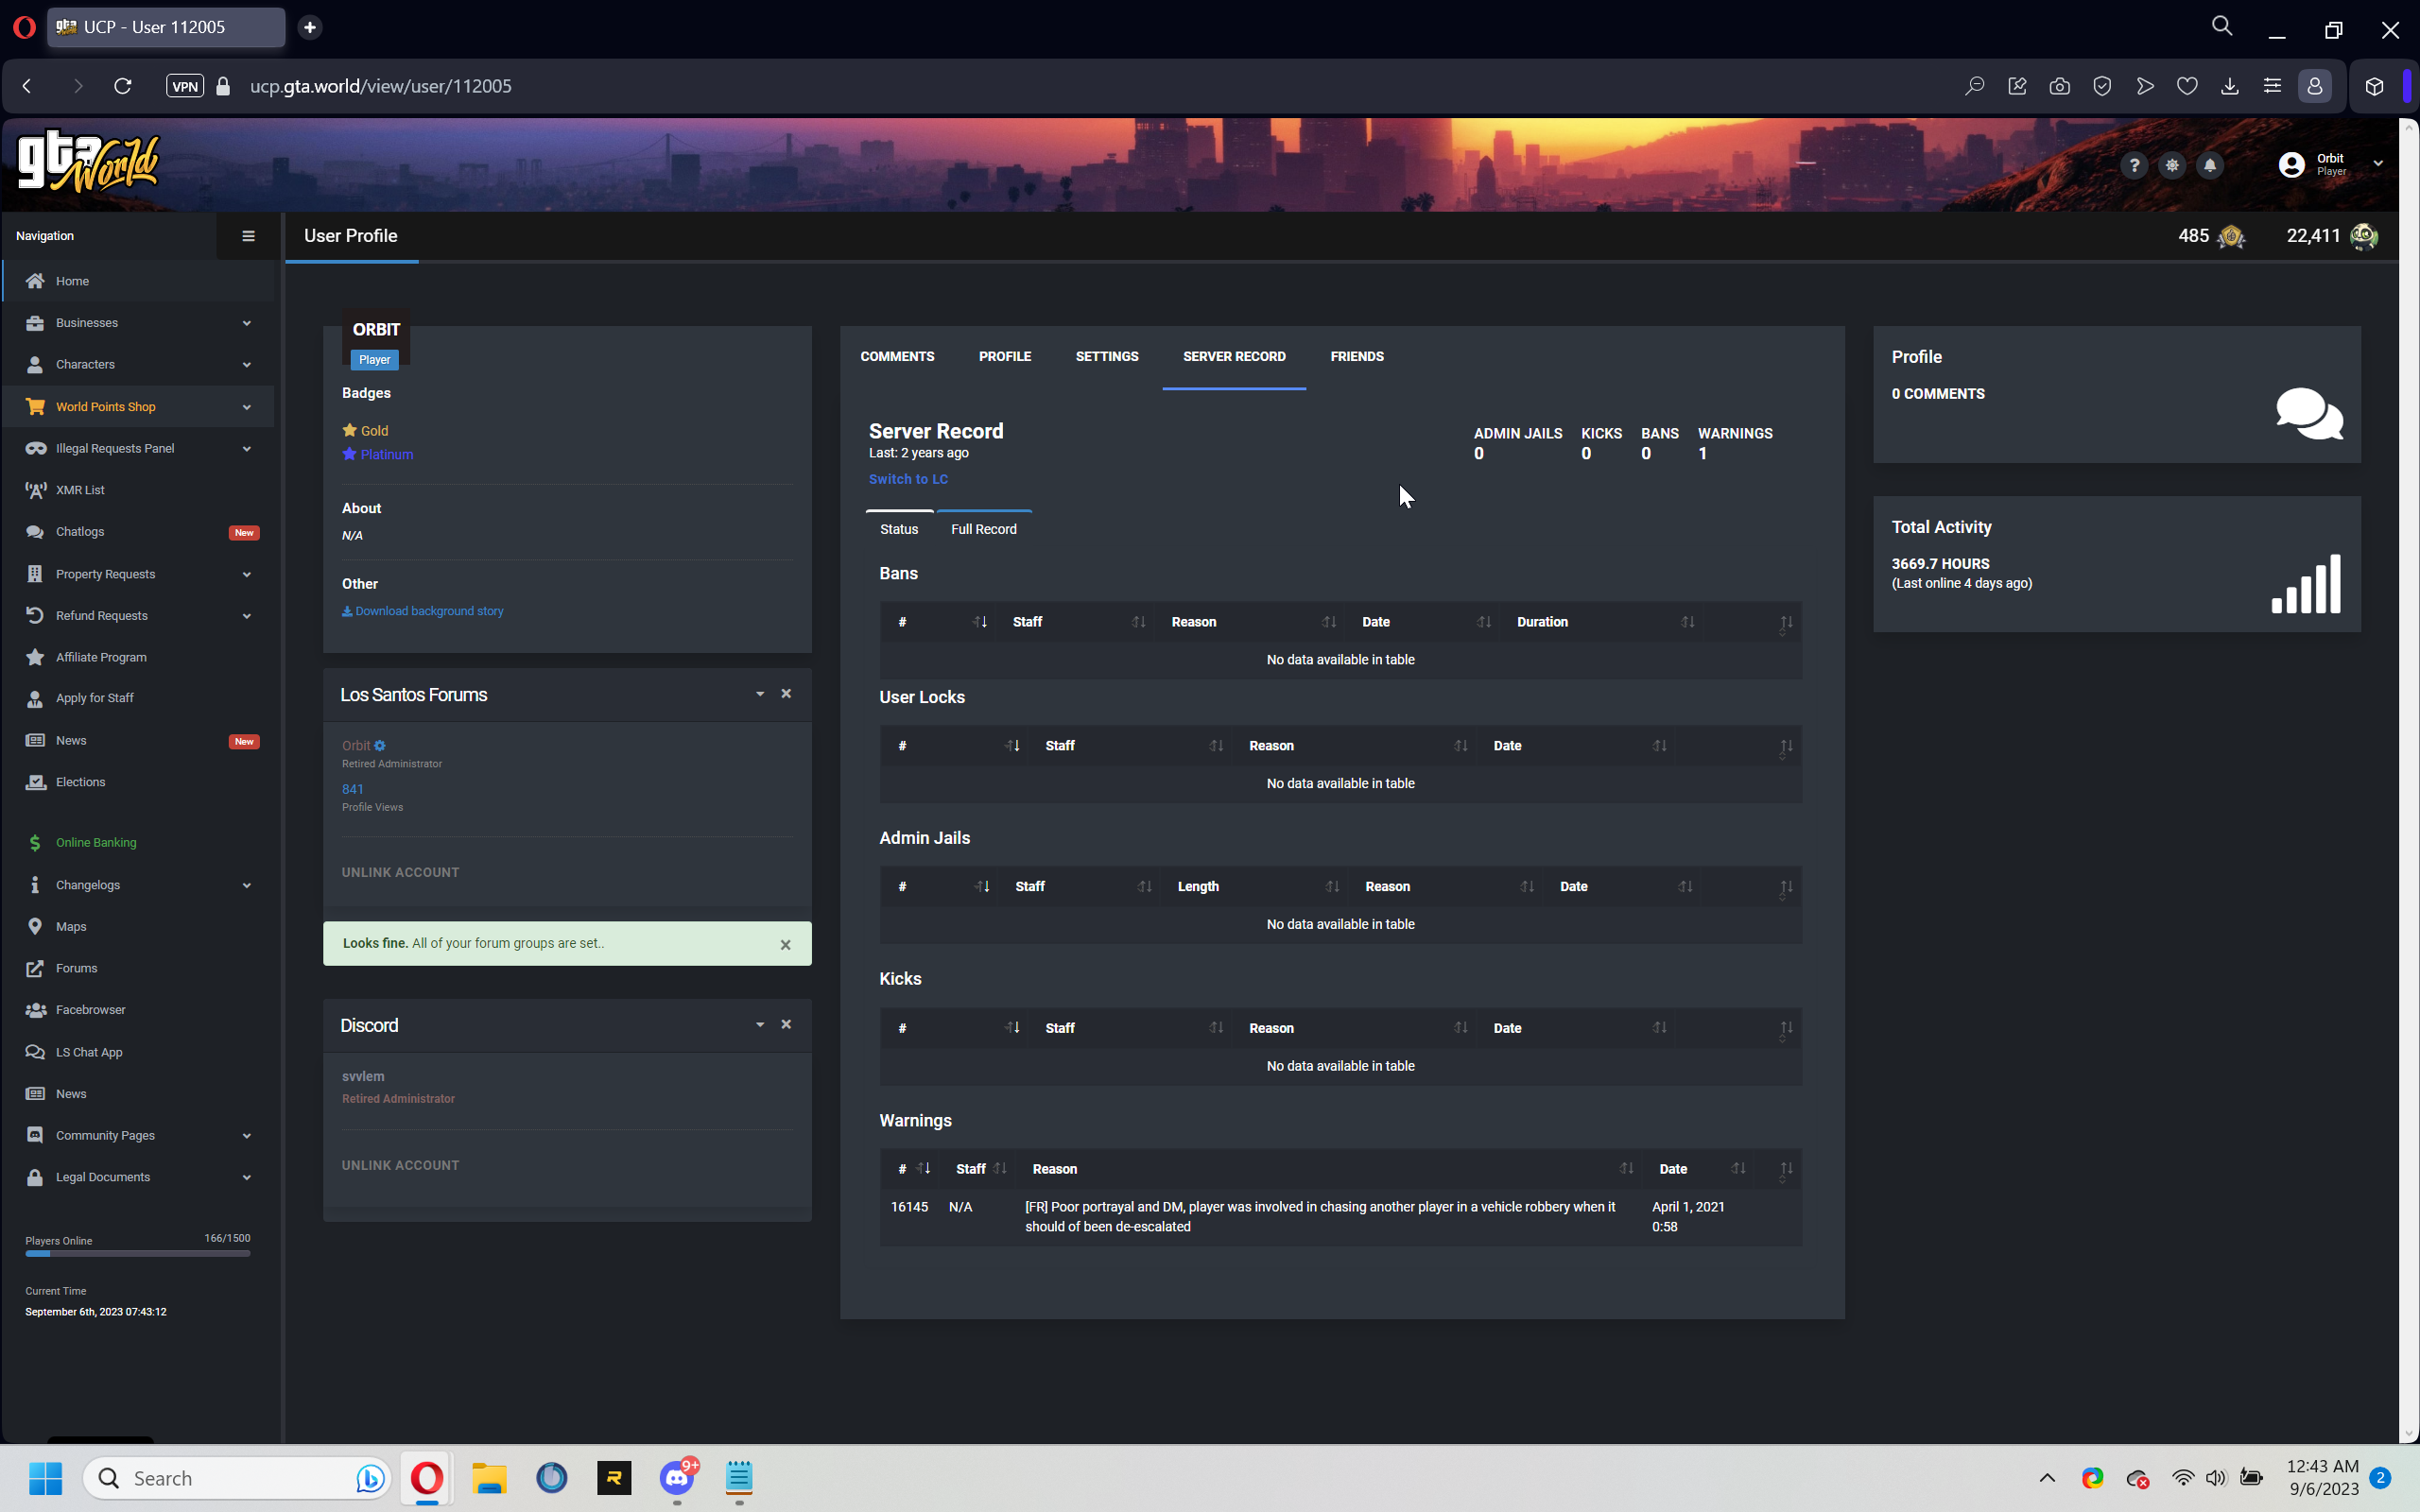Click the Discord icon in taskbar

(x=677, y=1477)
